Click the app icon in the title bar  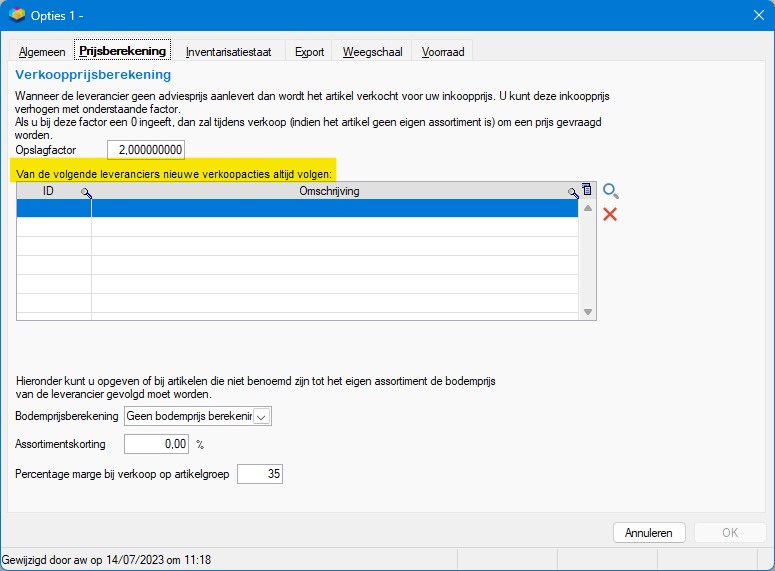[17, 15]
